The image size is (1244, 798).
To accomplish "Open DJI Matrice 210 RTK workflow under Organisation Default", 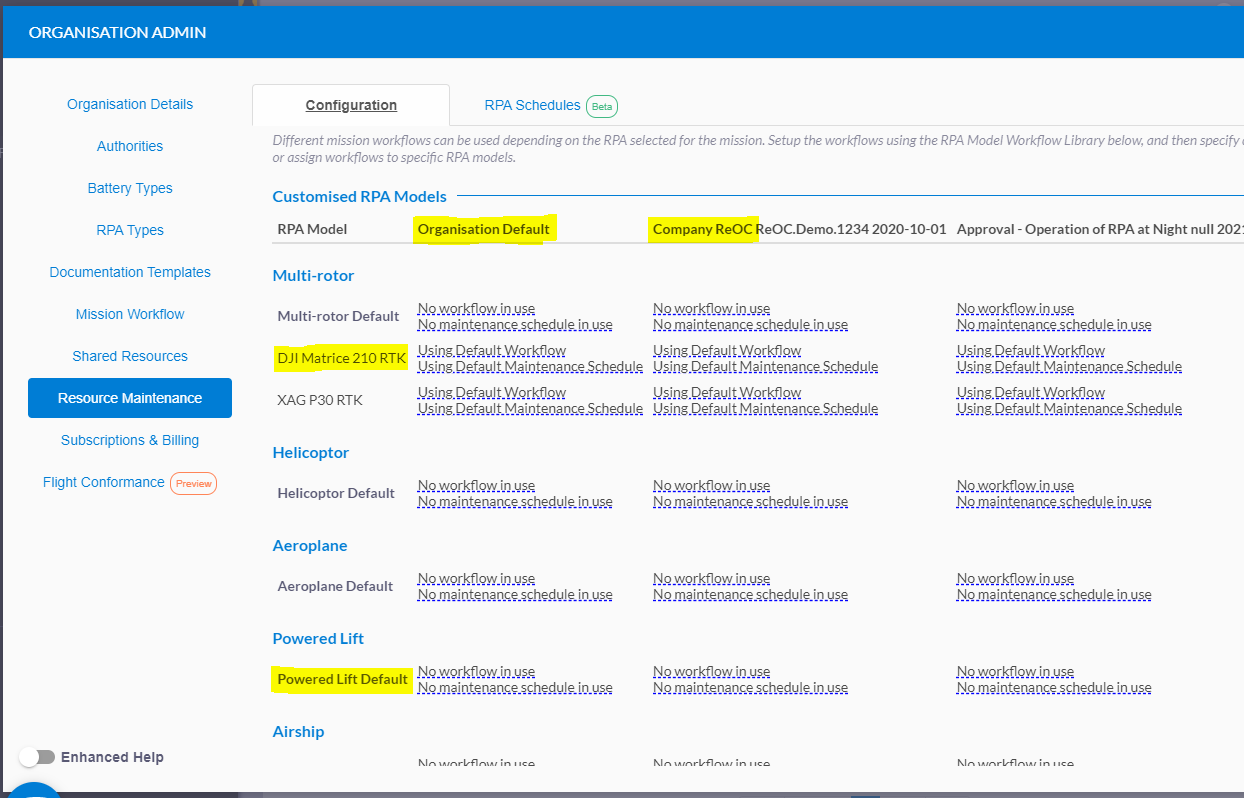I will pos(492,350).
